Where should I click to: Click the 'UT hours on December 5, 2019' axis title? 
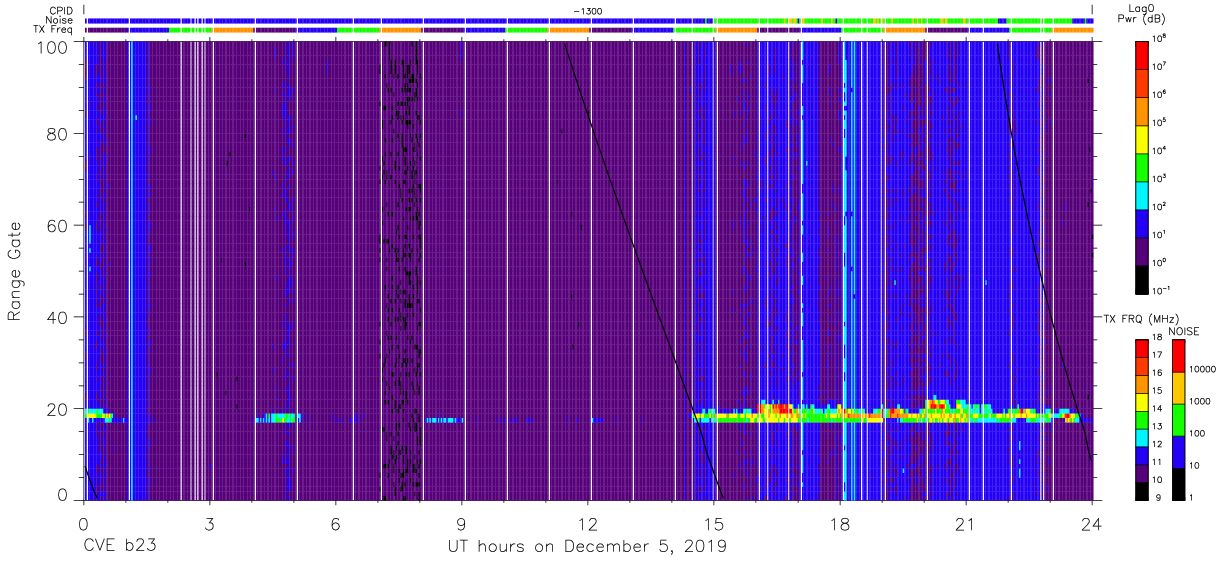coord(586,547)
